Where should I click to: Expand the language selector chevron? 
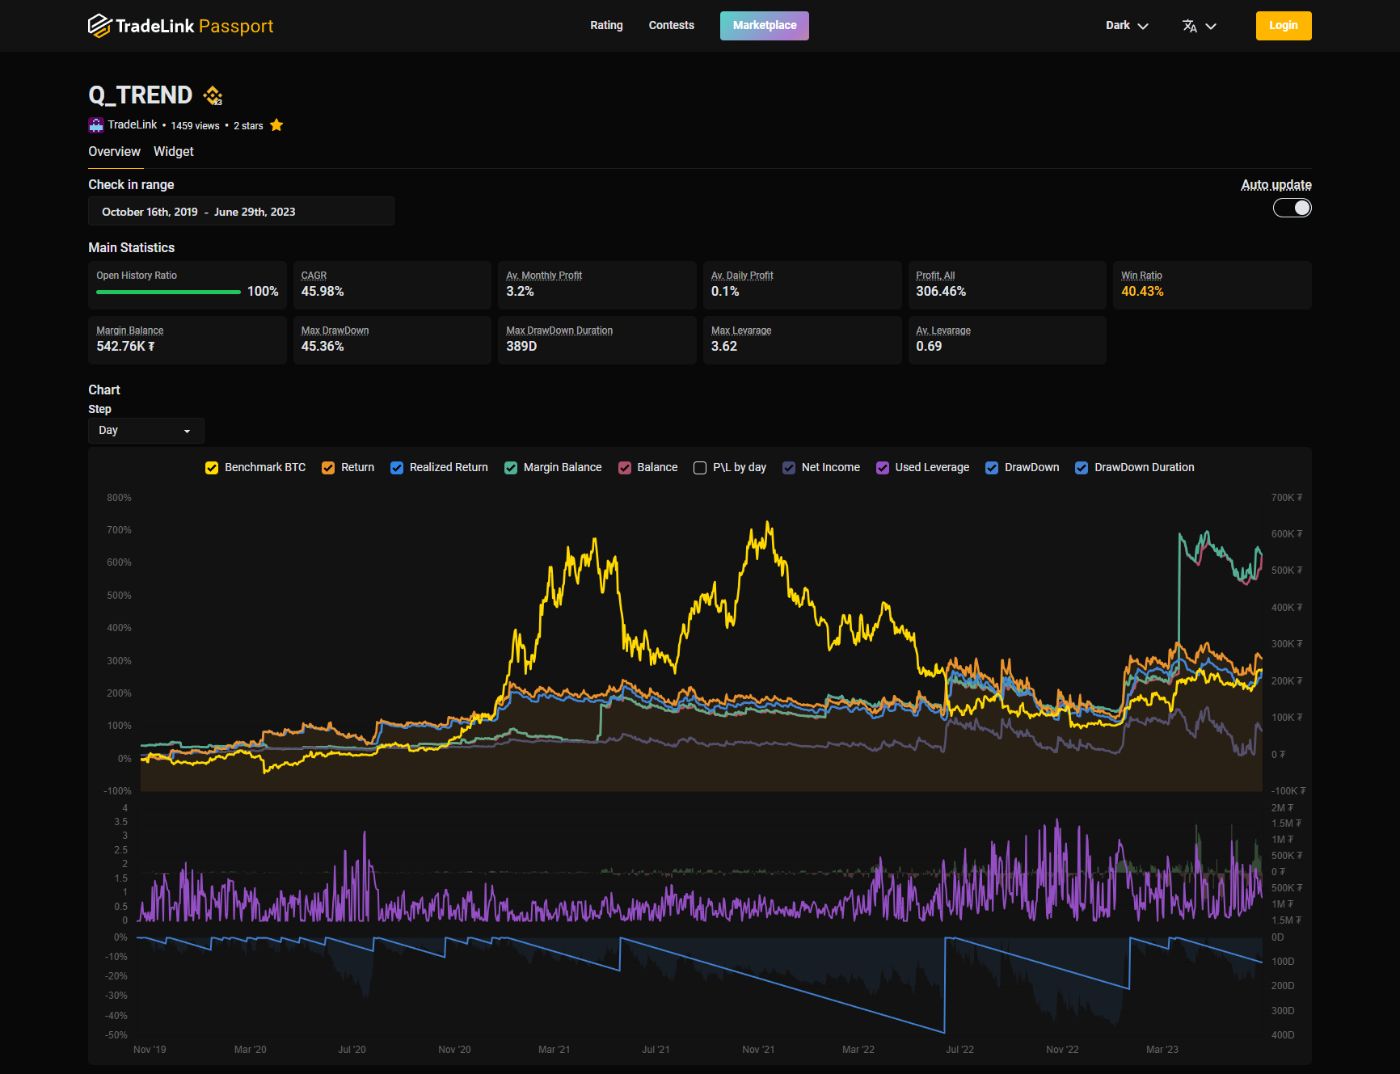tap(1211, 26)
